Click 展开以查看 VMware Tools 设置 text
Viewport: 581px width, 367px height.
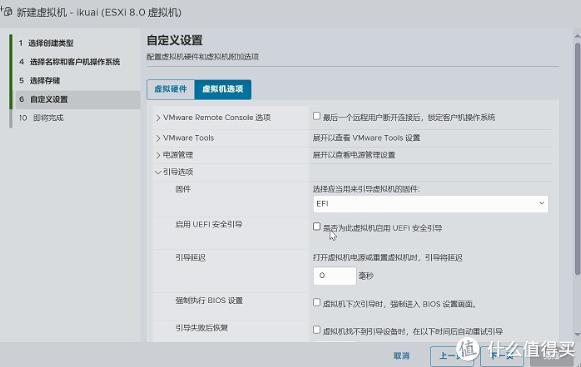(366, 138)
